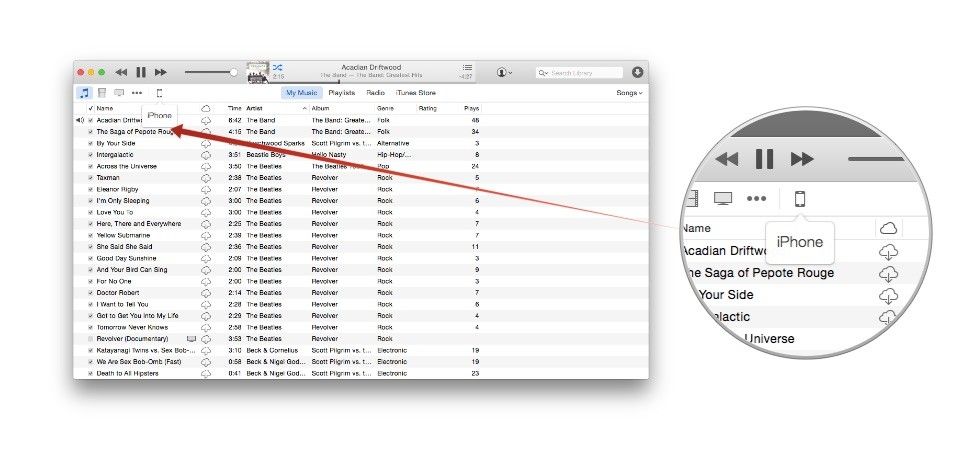Click the downloads arrow icon beside search
This screenshot has height=465, width=978.
(637, 72)
